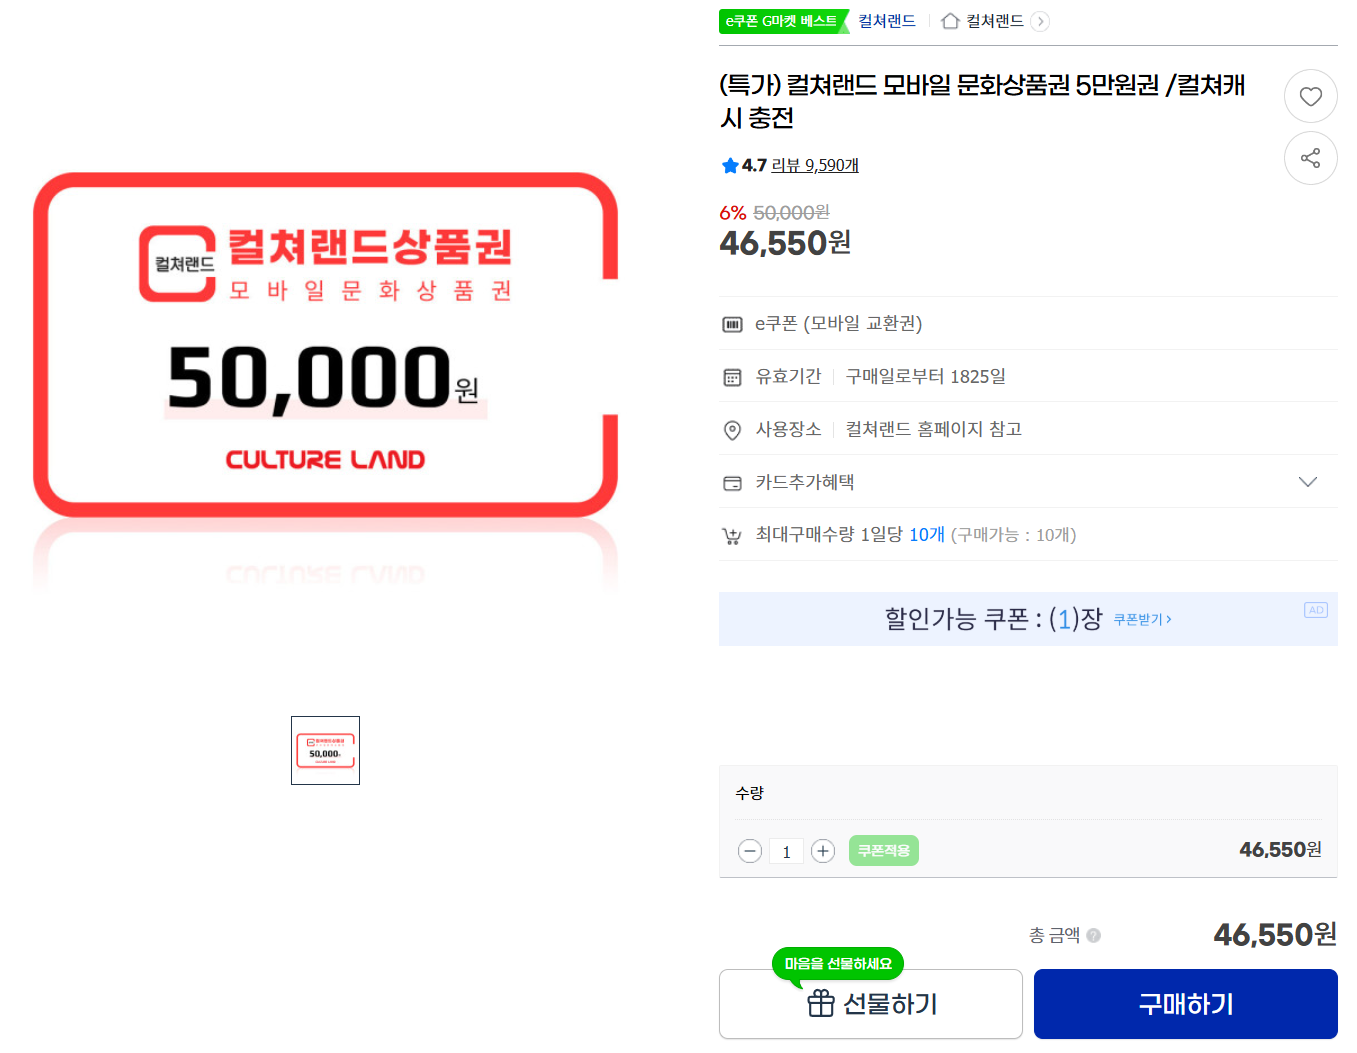Select the small product thumbnail image
Viewport: 1357px width, 1053px height.
click(x=325, y=750)
